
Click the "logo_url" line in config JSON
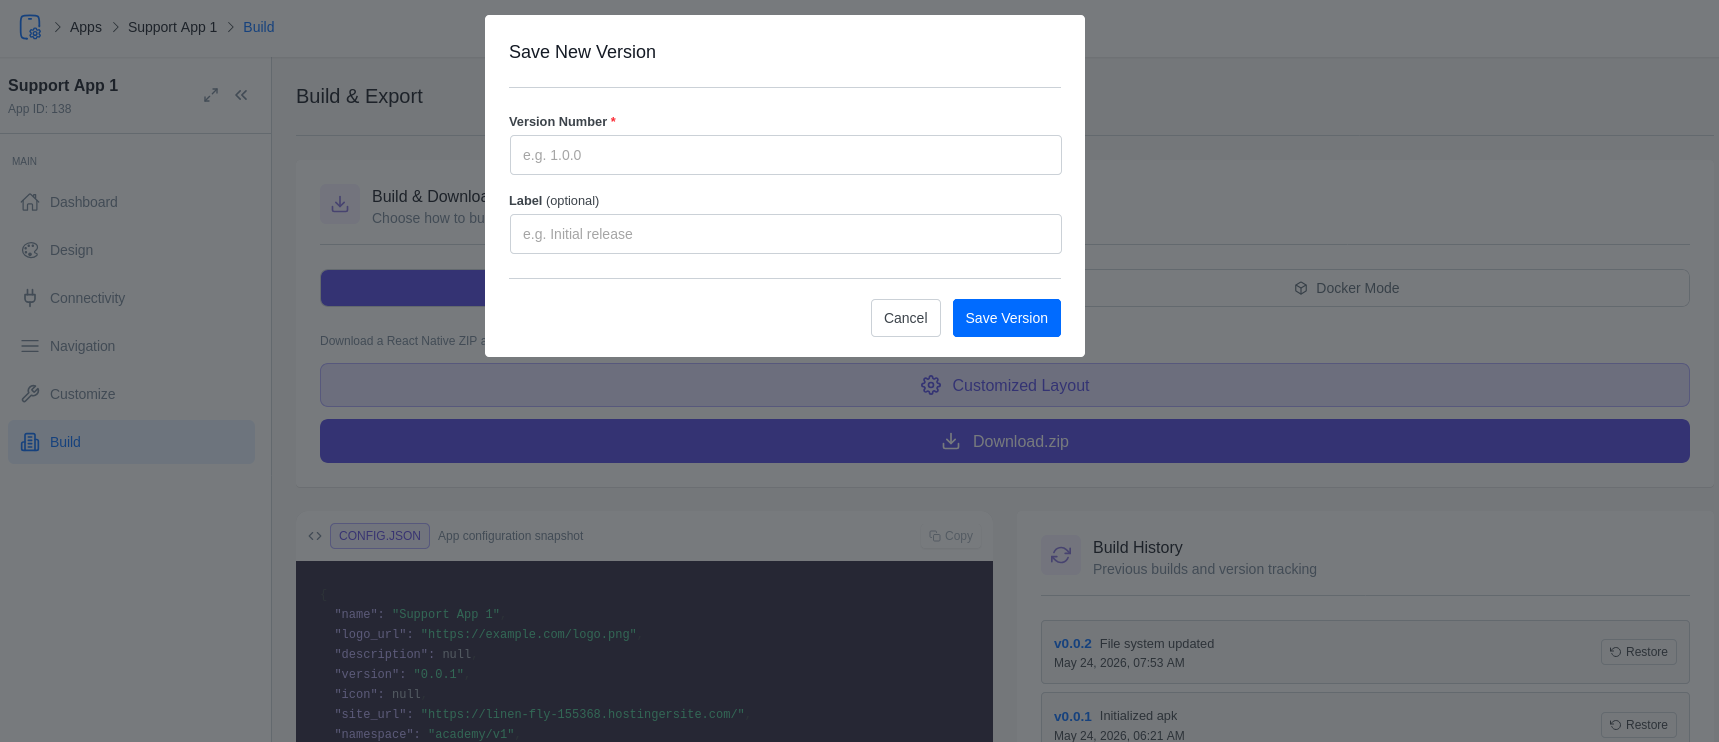486,634
